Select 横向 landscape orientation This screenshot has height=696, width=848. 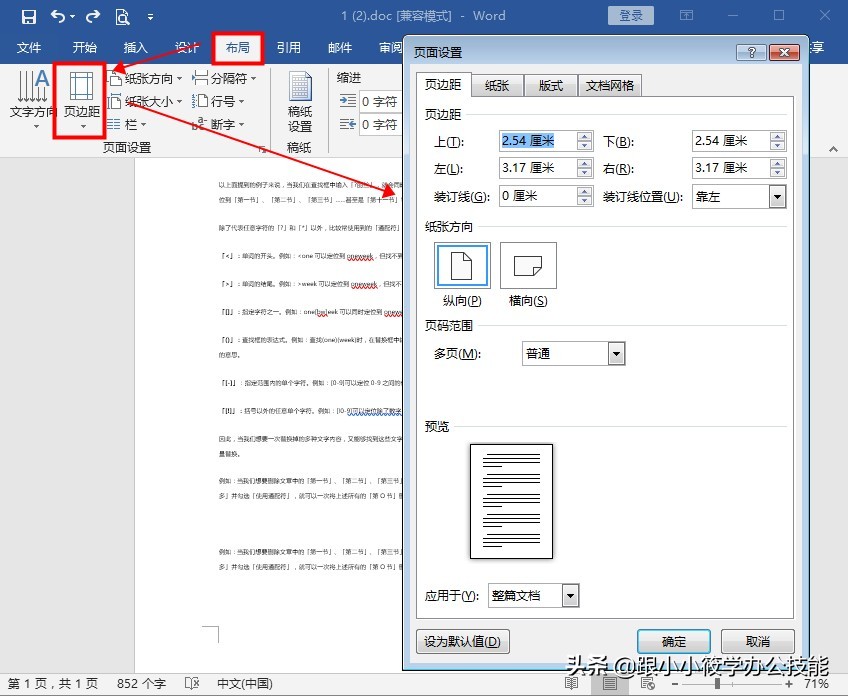(528, 266)
